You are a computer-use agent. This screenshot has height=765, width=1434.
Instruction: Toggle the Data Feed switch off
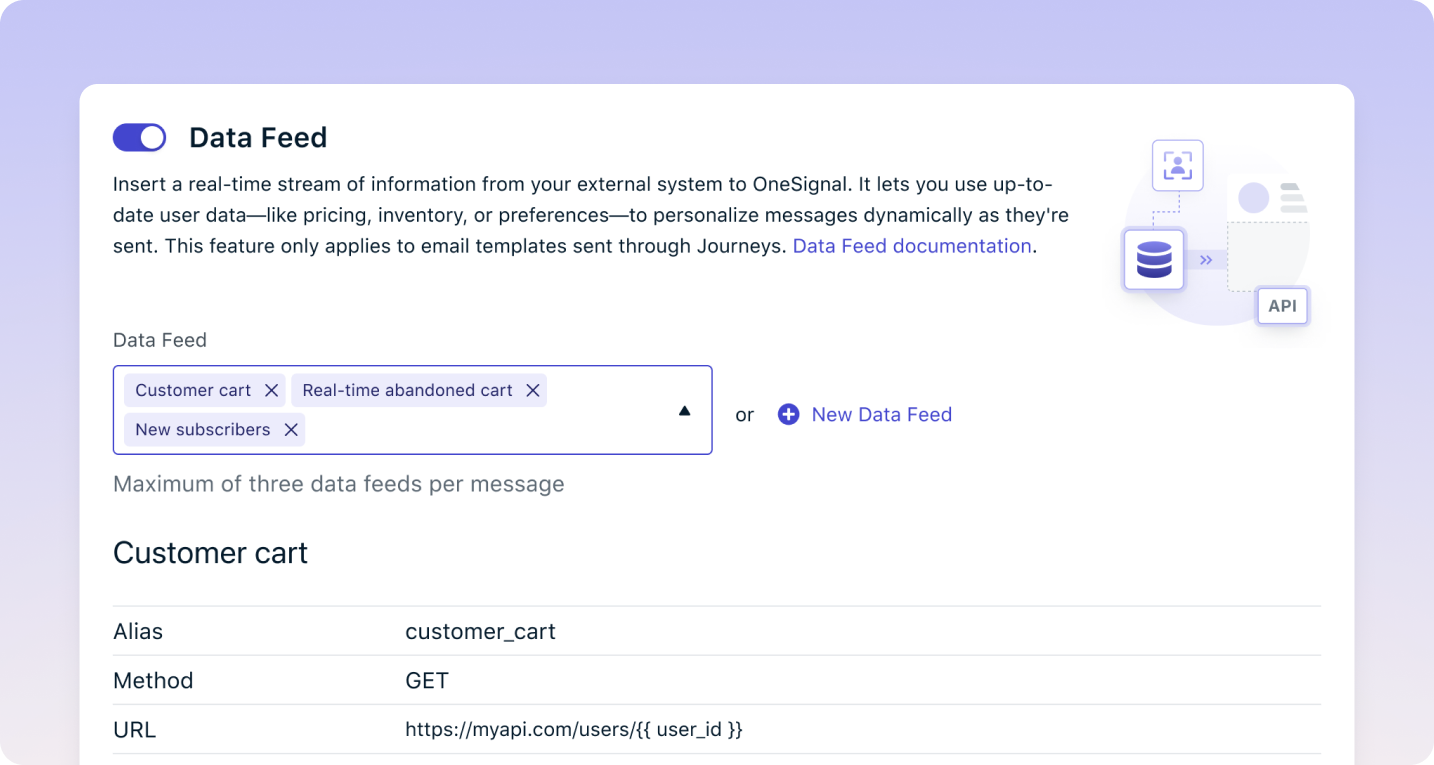click(139, 138)
